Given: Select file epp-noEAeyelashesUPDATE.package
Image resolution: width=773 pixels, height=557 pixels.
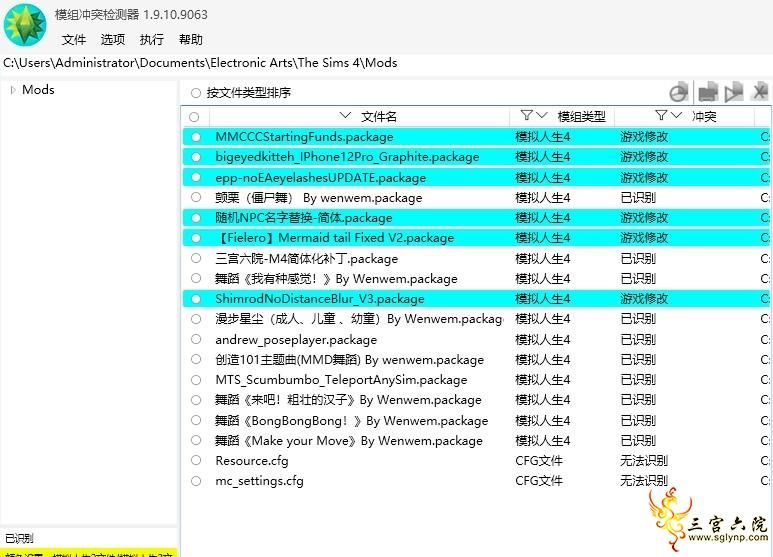Looking at the screenshot, I should 320,177.
